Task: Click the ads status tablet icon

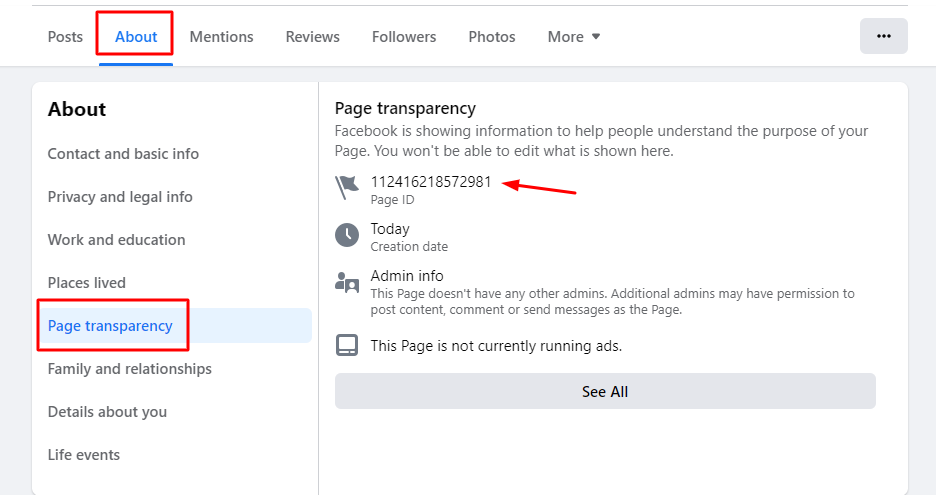Action: click(x=347, y=345)
